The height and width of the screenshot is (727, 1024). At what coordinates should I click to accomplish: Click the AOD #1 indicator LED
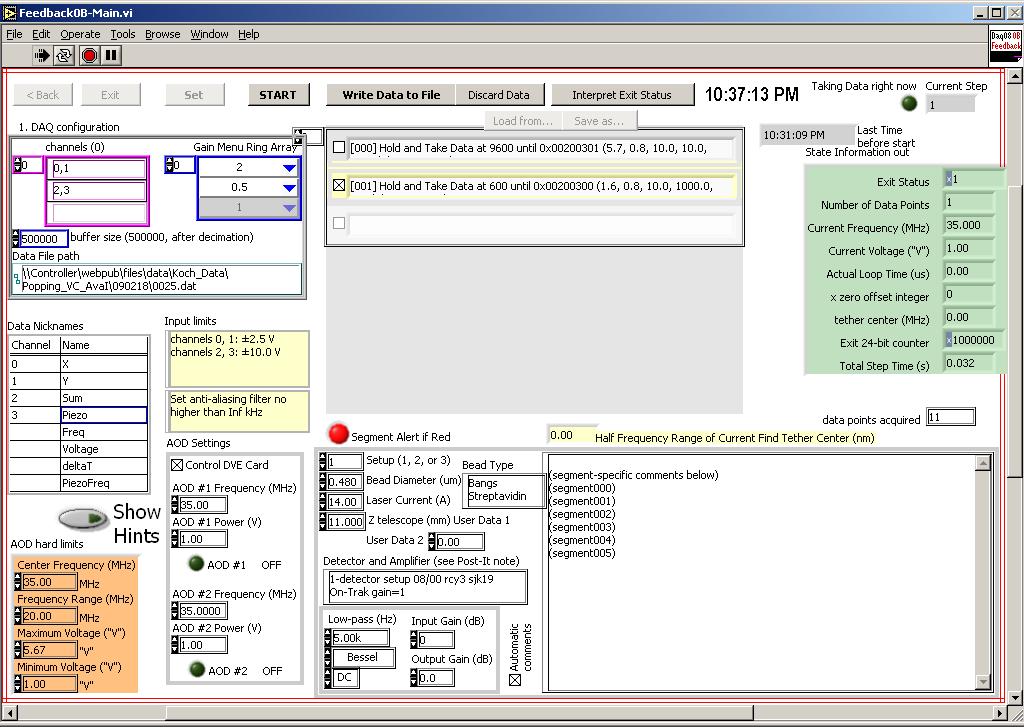[197, 564]
